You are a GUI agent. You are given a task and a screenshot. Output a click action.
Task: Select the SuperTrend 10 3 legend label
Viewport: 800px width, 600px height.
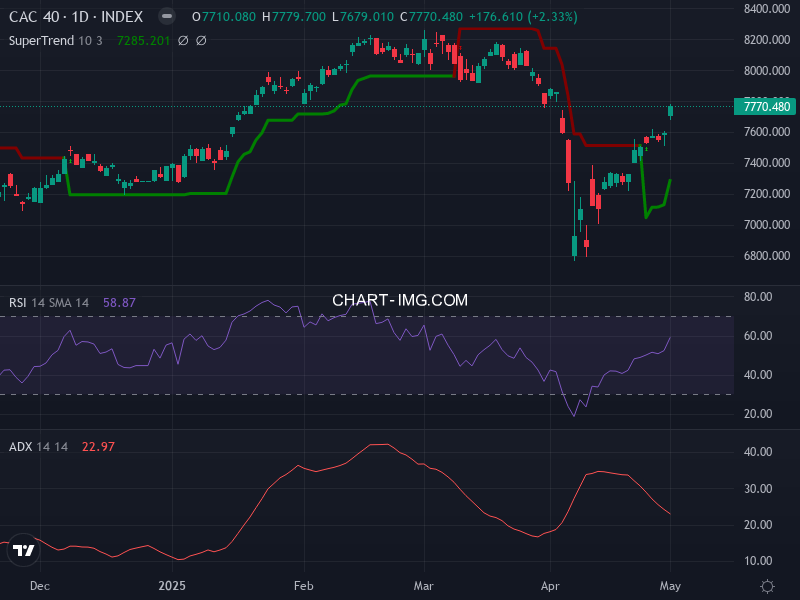[56, 40]
